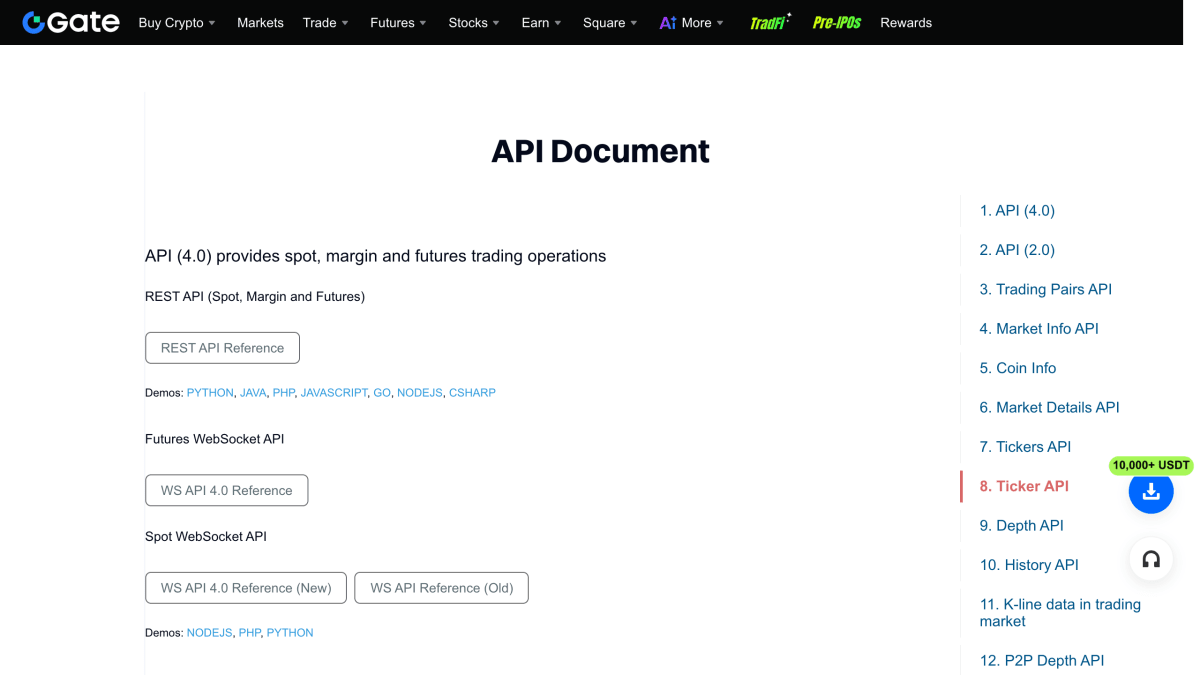The height and width of the screenshot is (675, 1200).
Task: Jump to 10. History API
Action: point(1029,565)
